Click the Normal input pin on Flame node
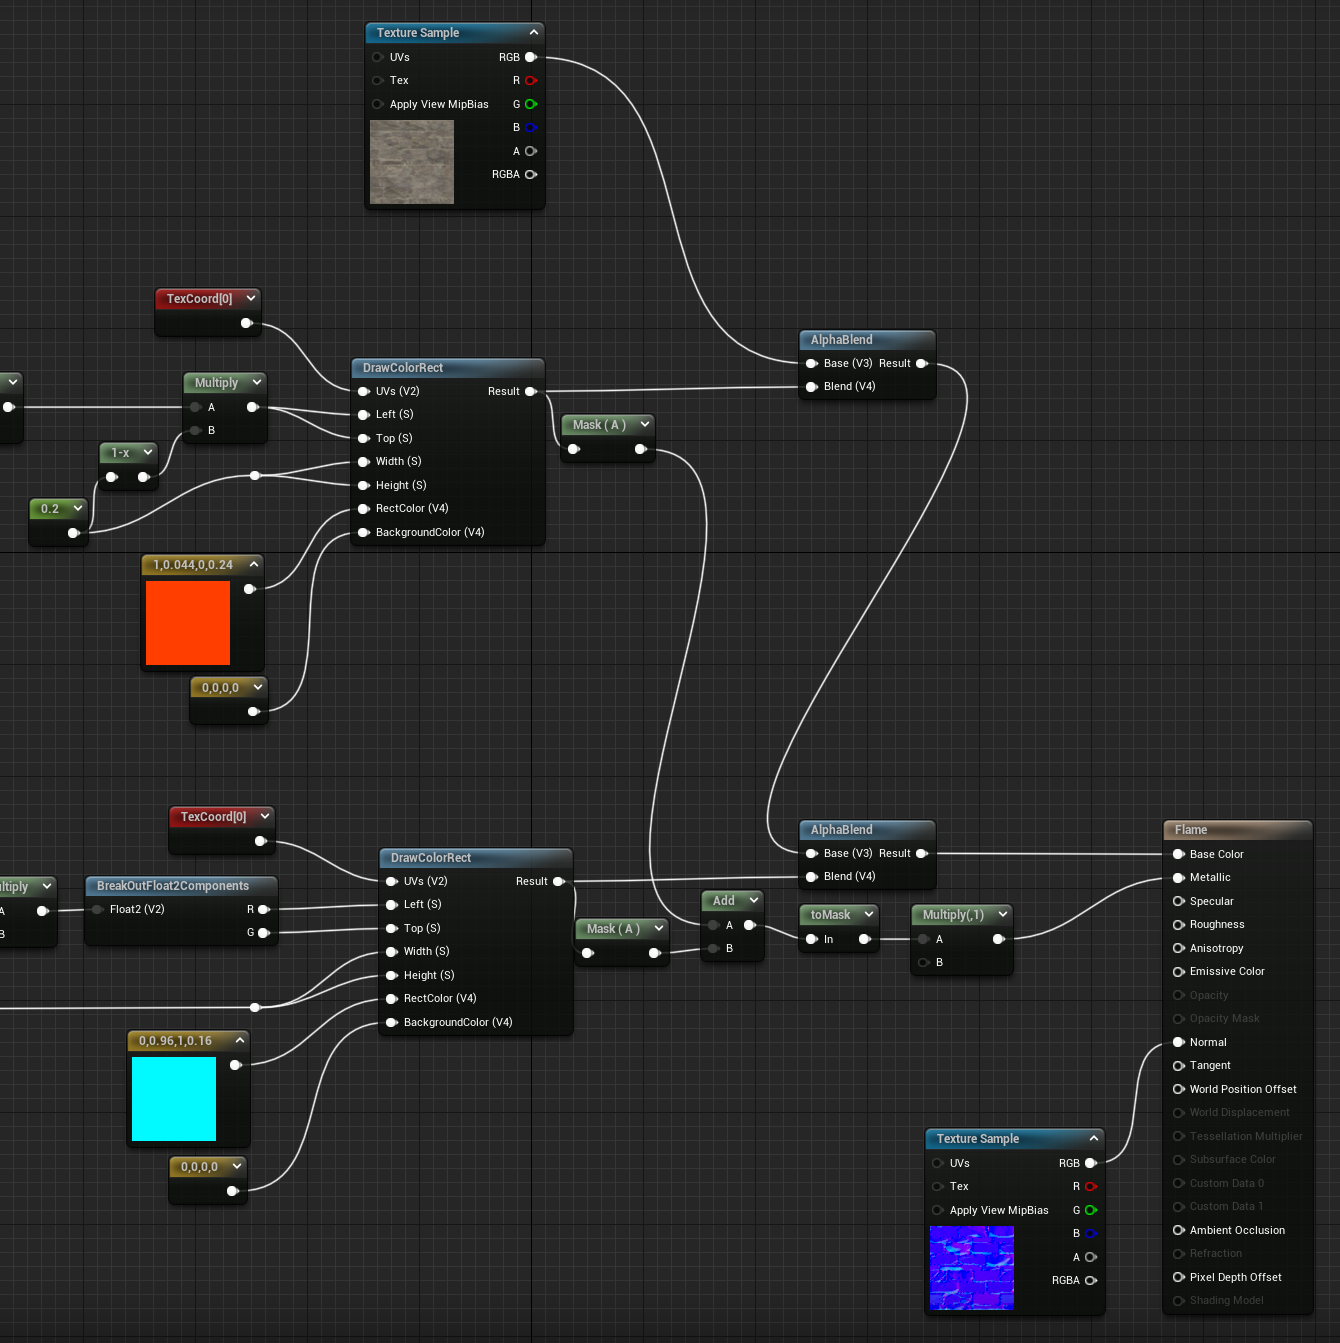Viewport: 1340px width, 1343px height. pos(1179,1041)
